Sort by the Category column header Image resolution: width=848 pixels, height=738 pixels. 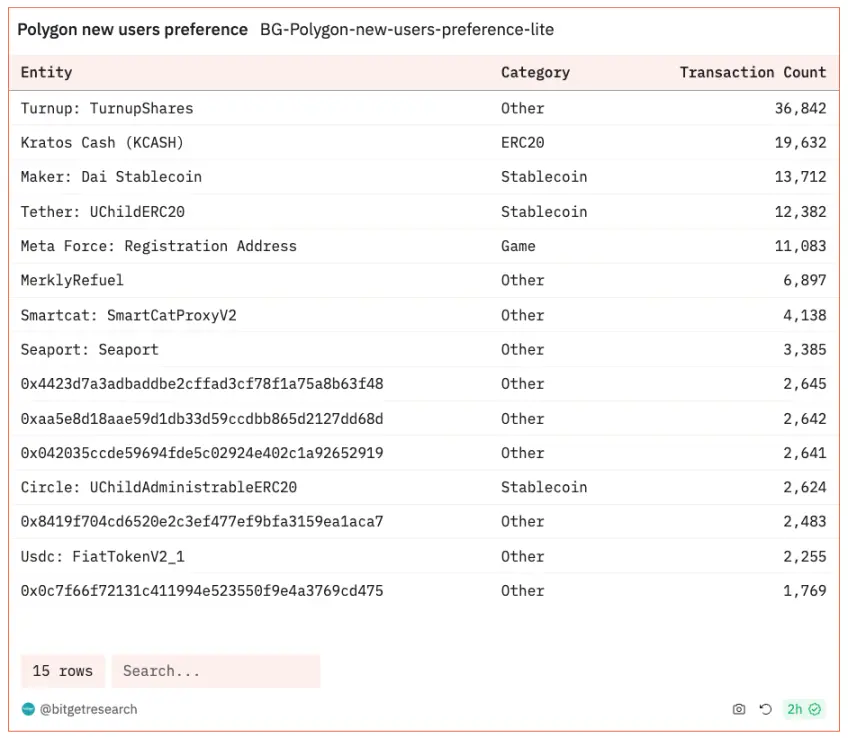(x=535, y=72)
